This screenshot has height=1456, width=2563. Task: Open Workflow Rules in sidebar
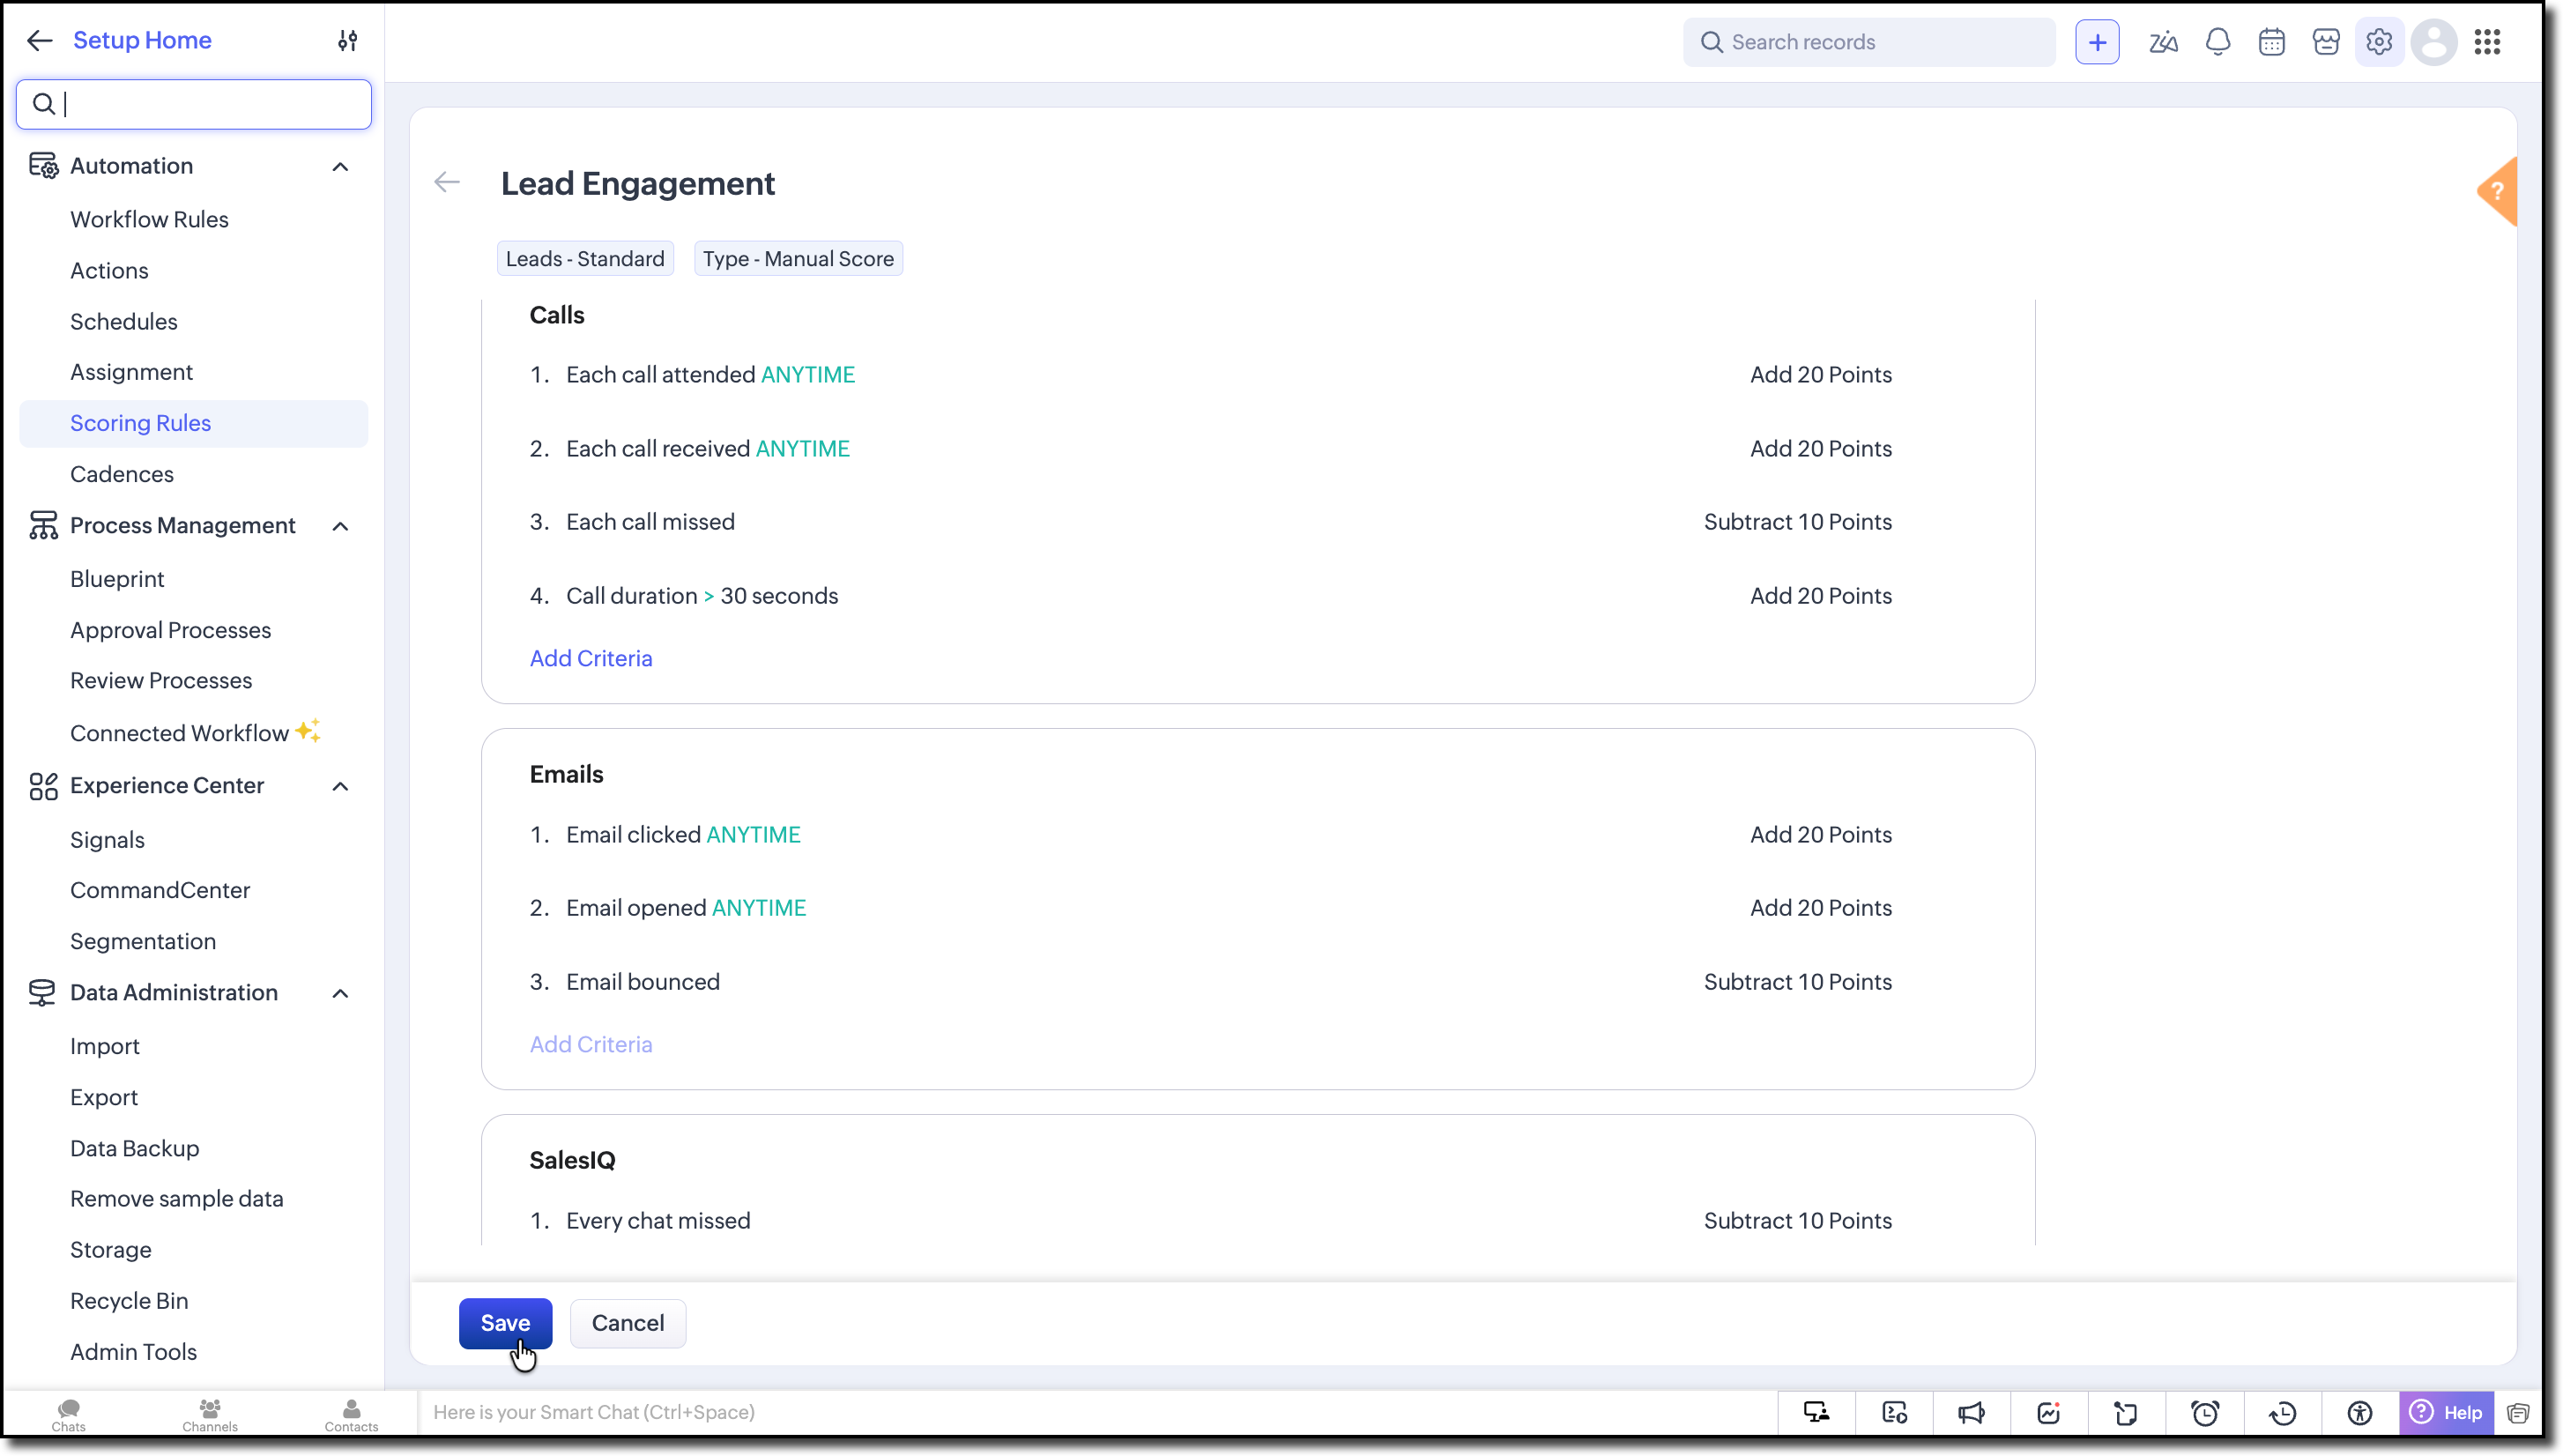(x=149, y=219)
